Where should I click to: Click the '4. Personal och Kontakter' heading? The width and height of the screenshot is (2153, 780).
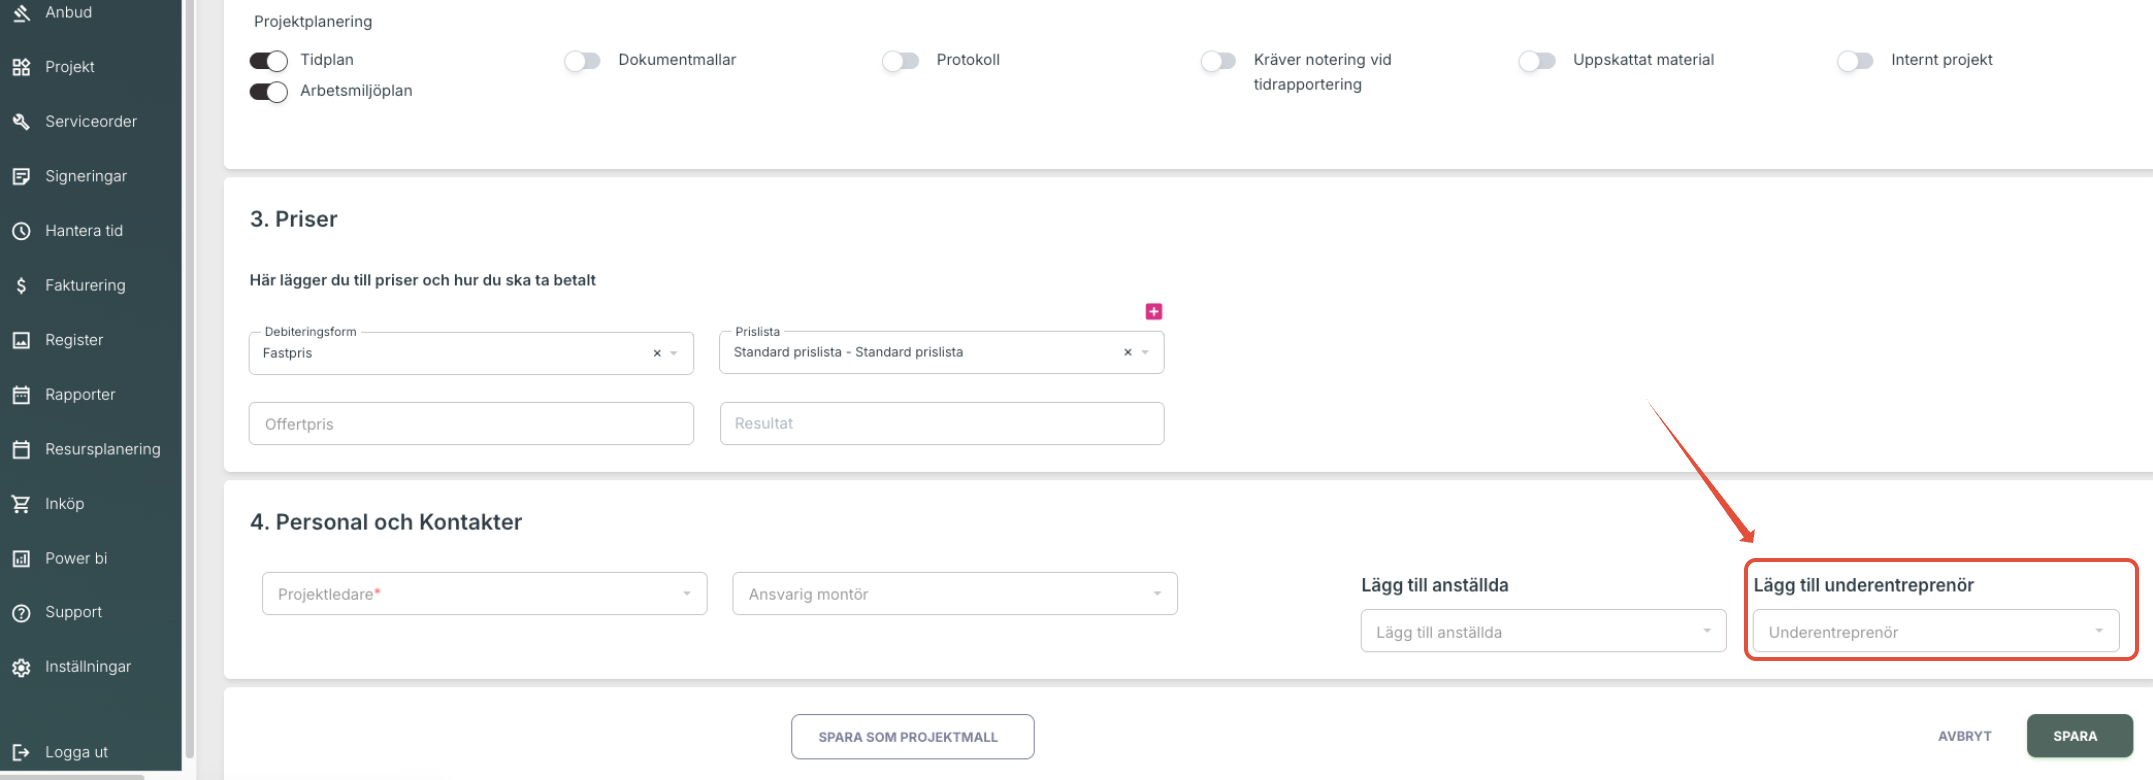pos(386,522)
